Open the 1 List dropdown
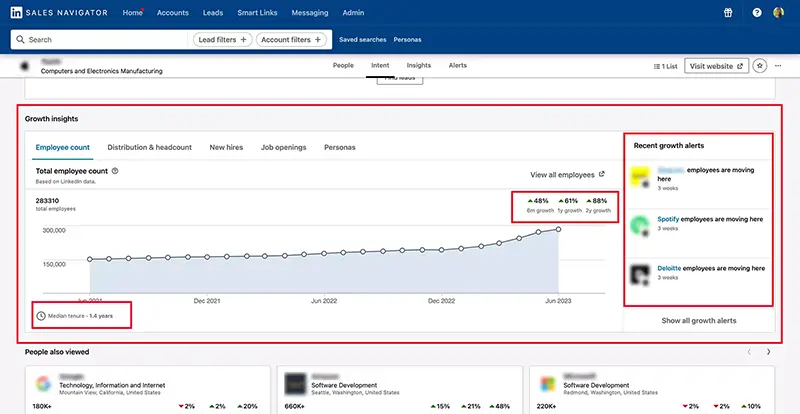 click(665, 66)
